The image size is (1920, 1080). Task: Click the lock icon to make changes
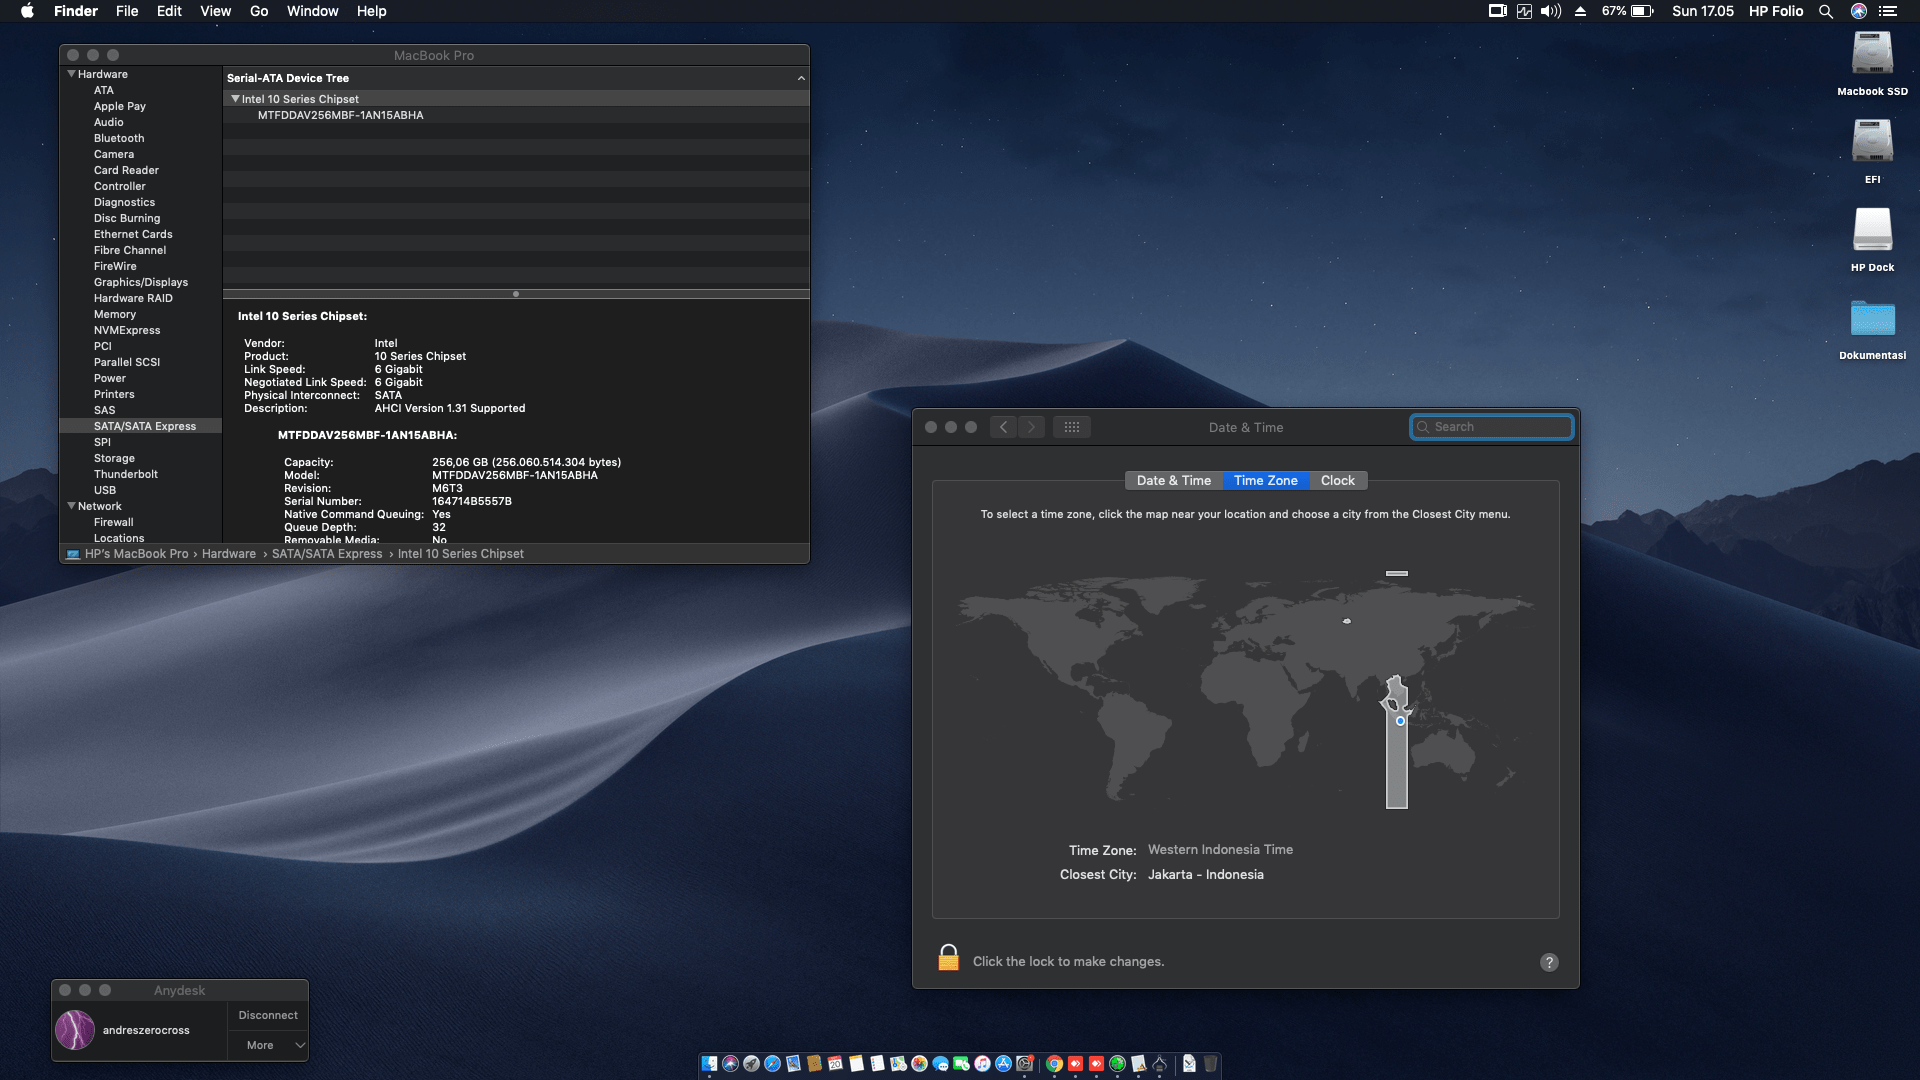948,959
